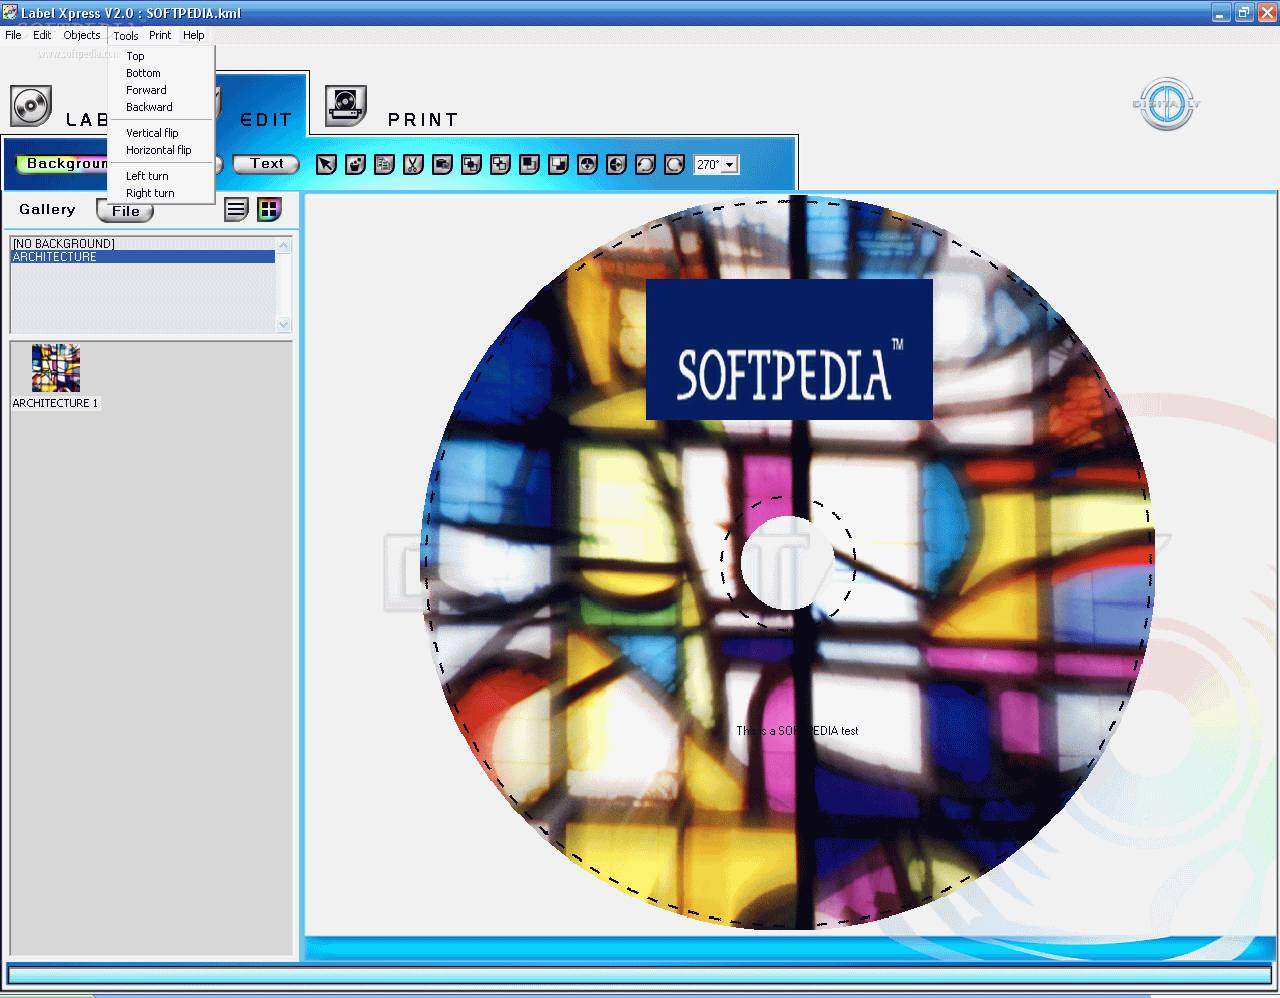Click the rotate left toolbar icon
1280x998 pixels.
[644, 164]
